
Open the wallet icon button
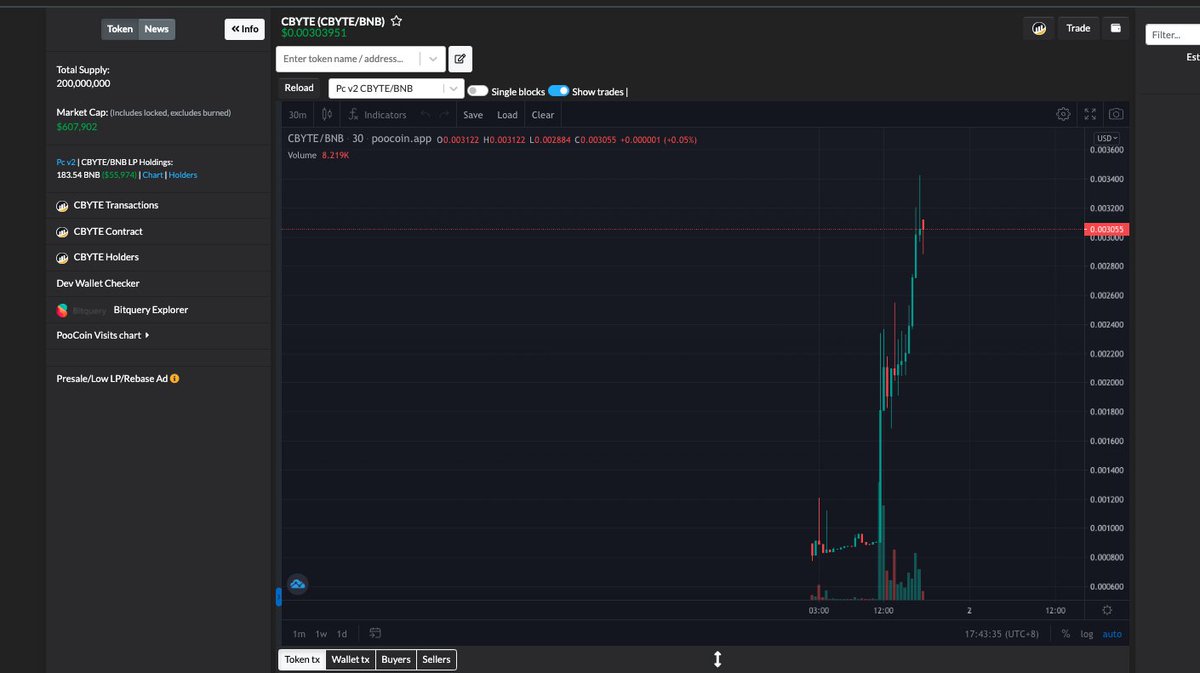(1116, 28)
